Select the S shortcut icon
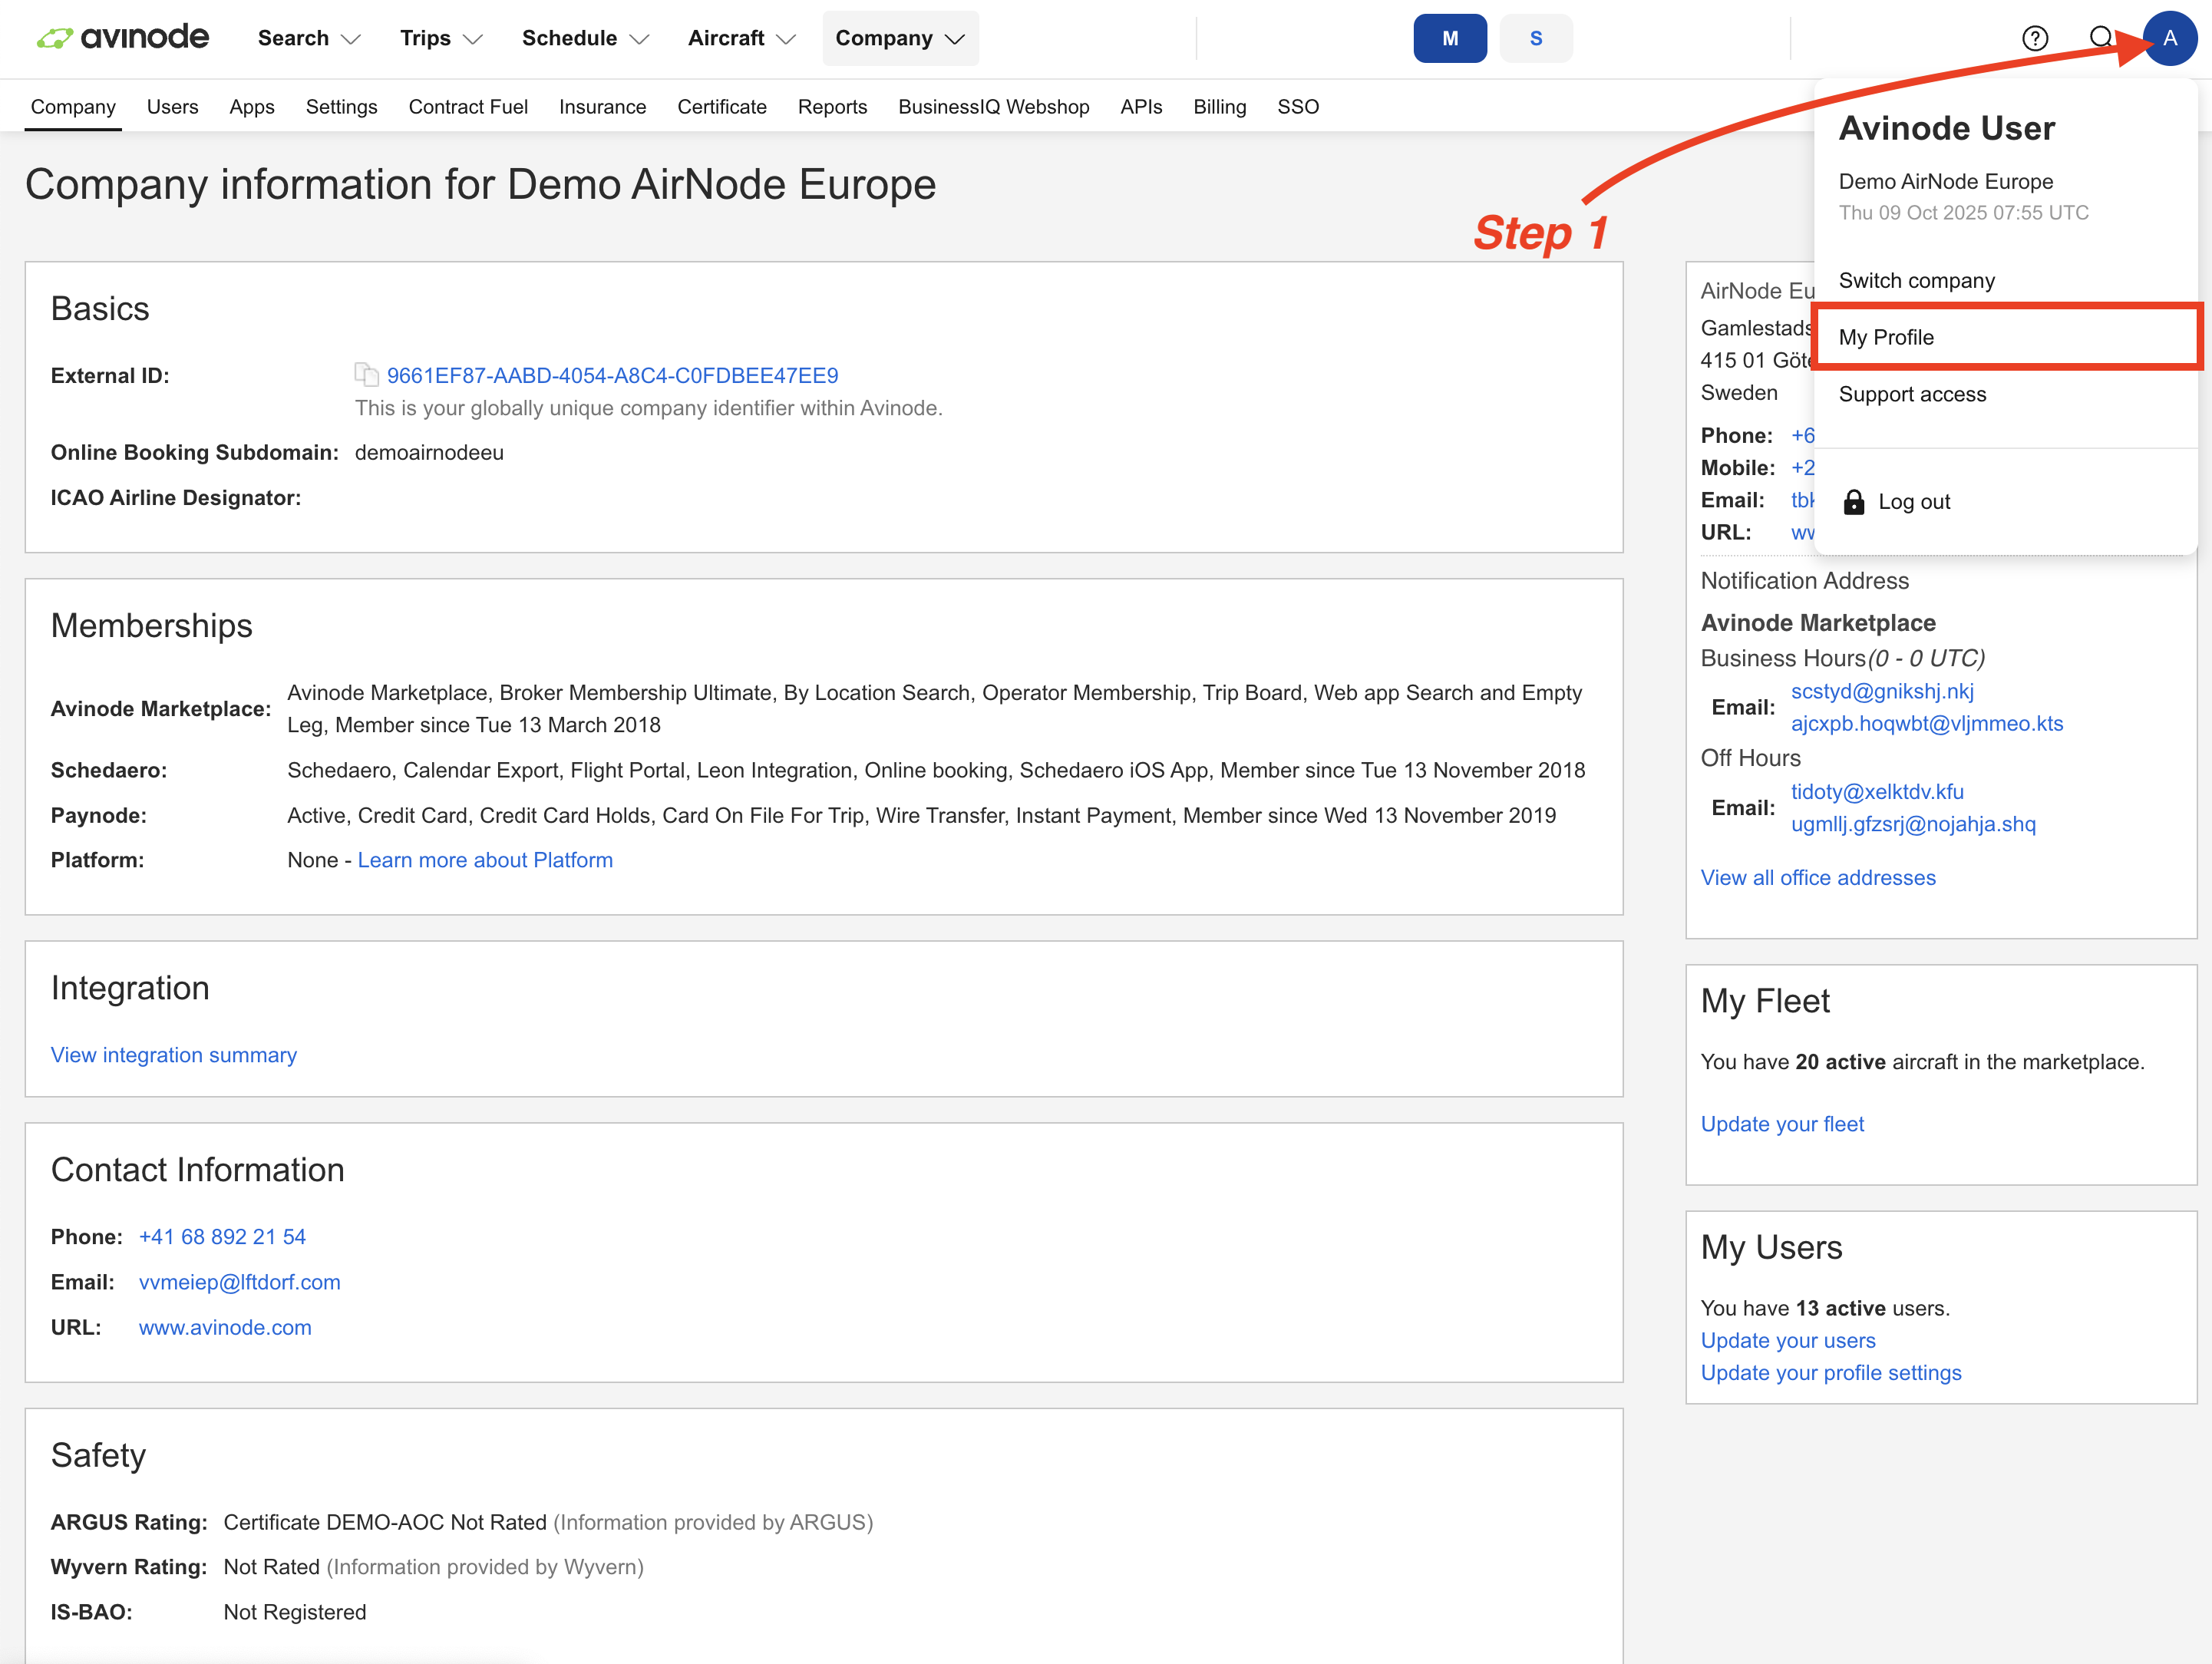Viewport: 2212px width, 1664px height. [1536, 39]
